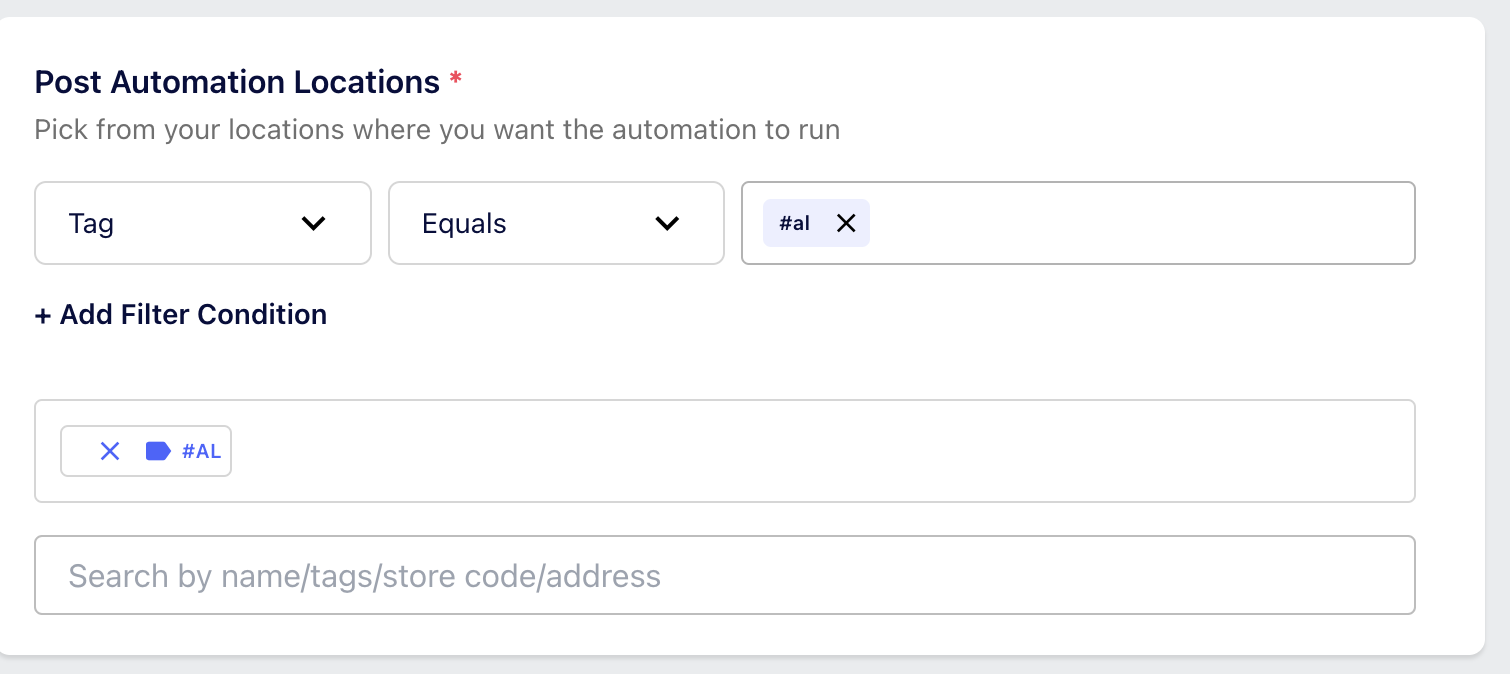Open the Equals operator dropdown
The image size is (1510, 674).
(556, 223)
